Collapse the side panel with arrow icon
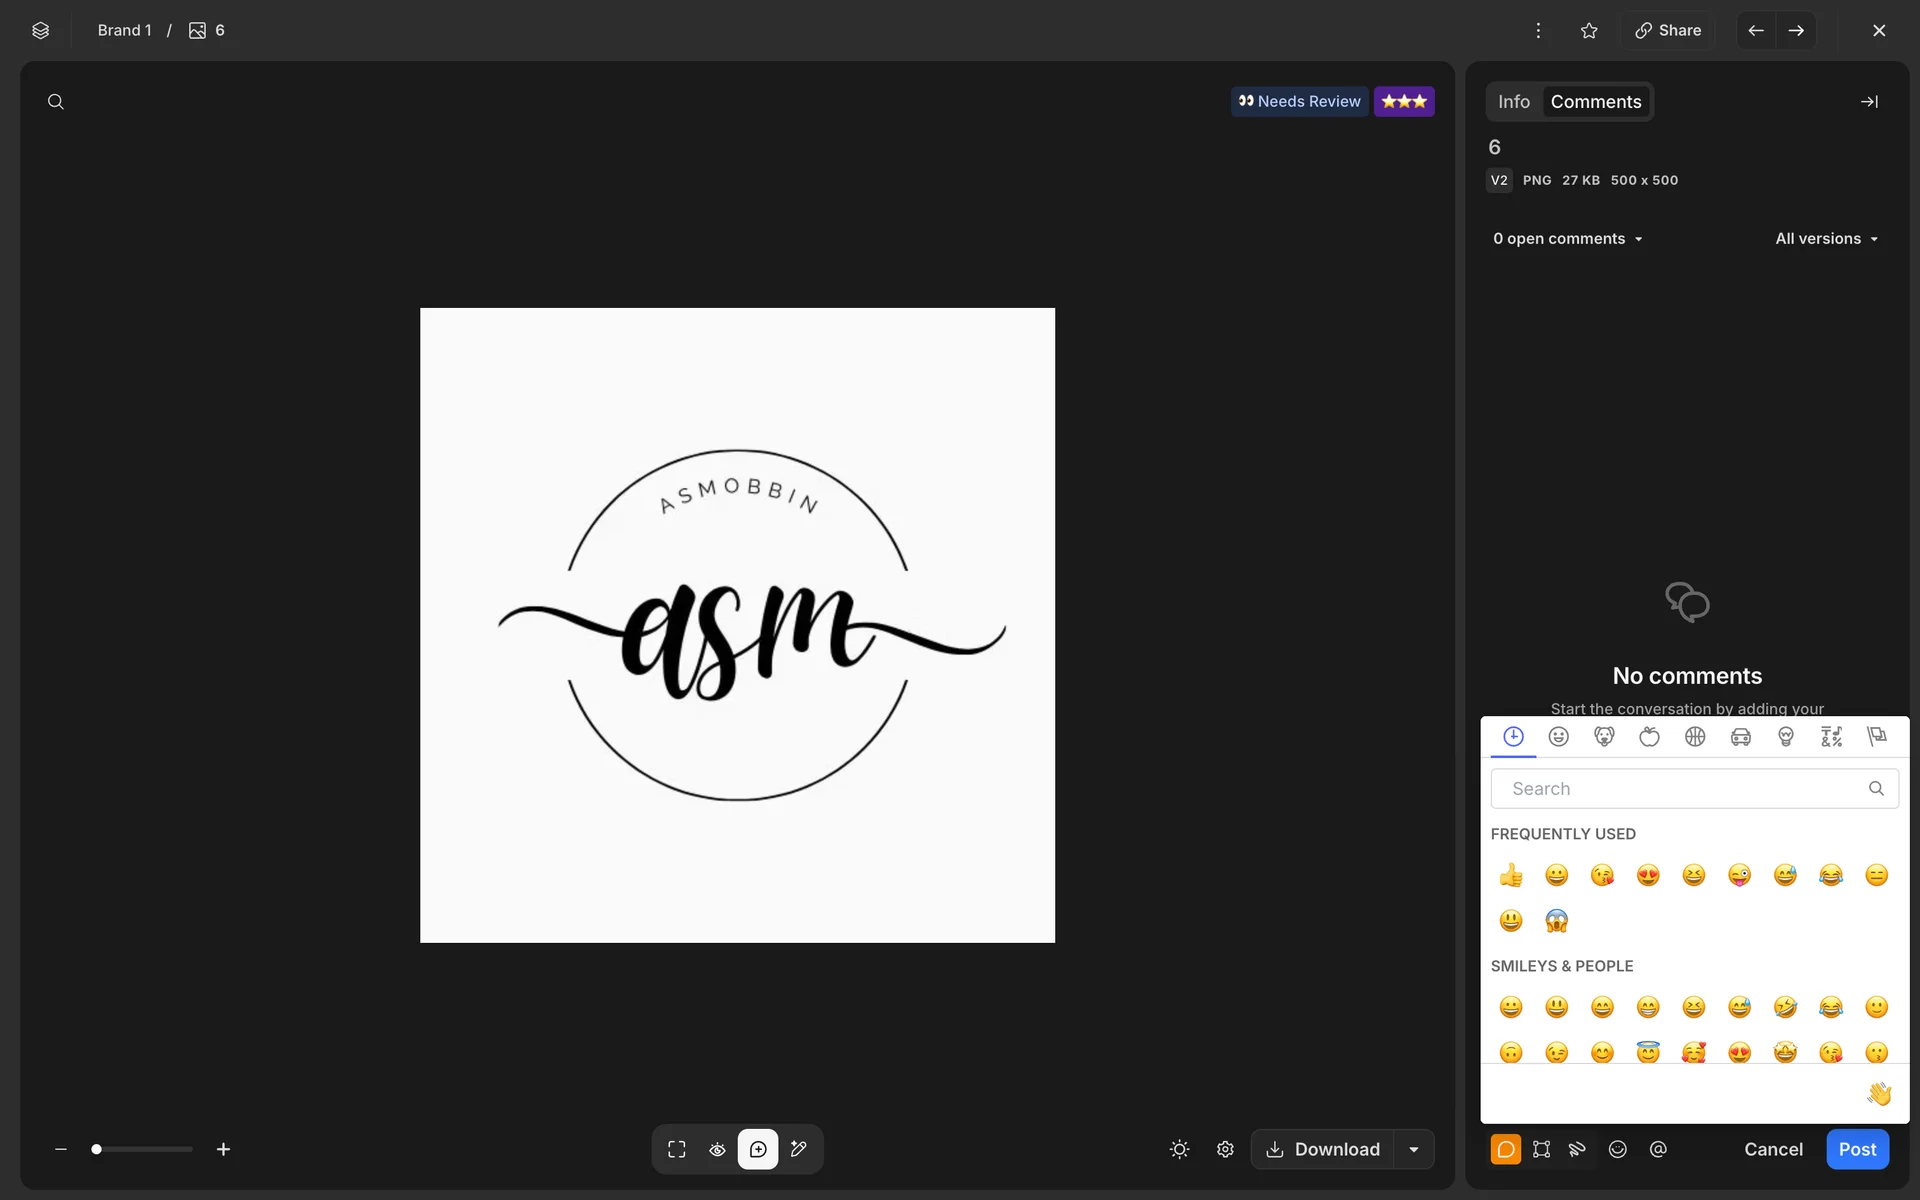 (x=1868, y=101)
